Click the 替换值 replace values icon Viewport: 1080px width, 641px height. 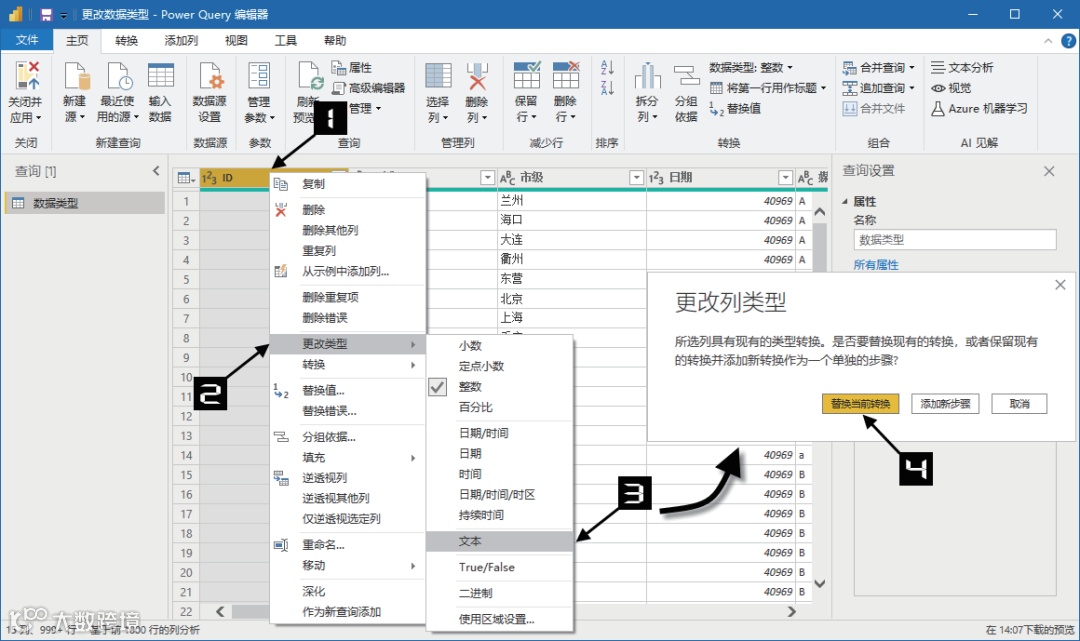(x=716, y=109)
